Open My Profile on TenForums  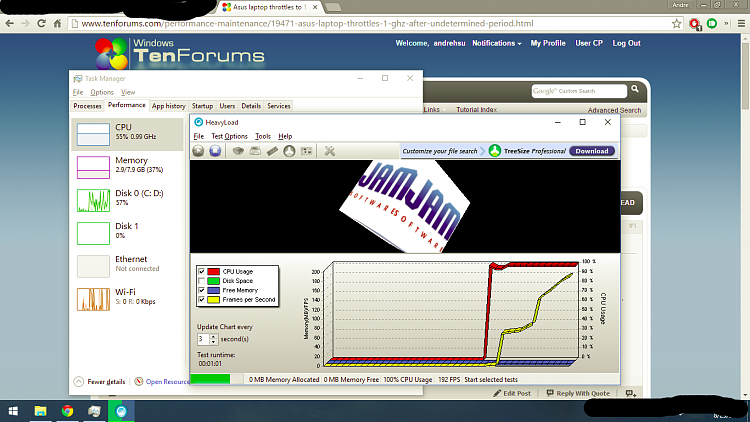point(548,43)
